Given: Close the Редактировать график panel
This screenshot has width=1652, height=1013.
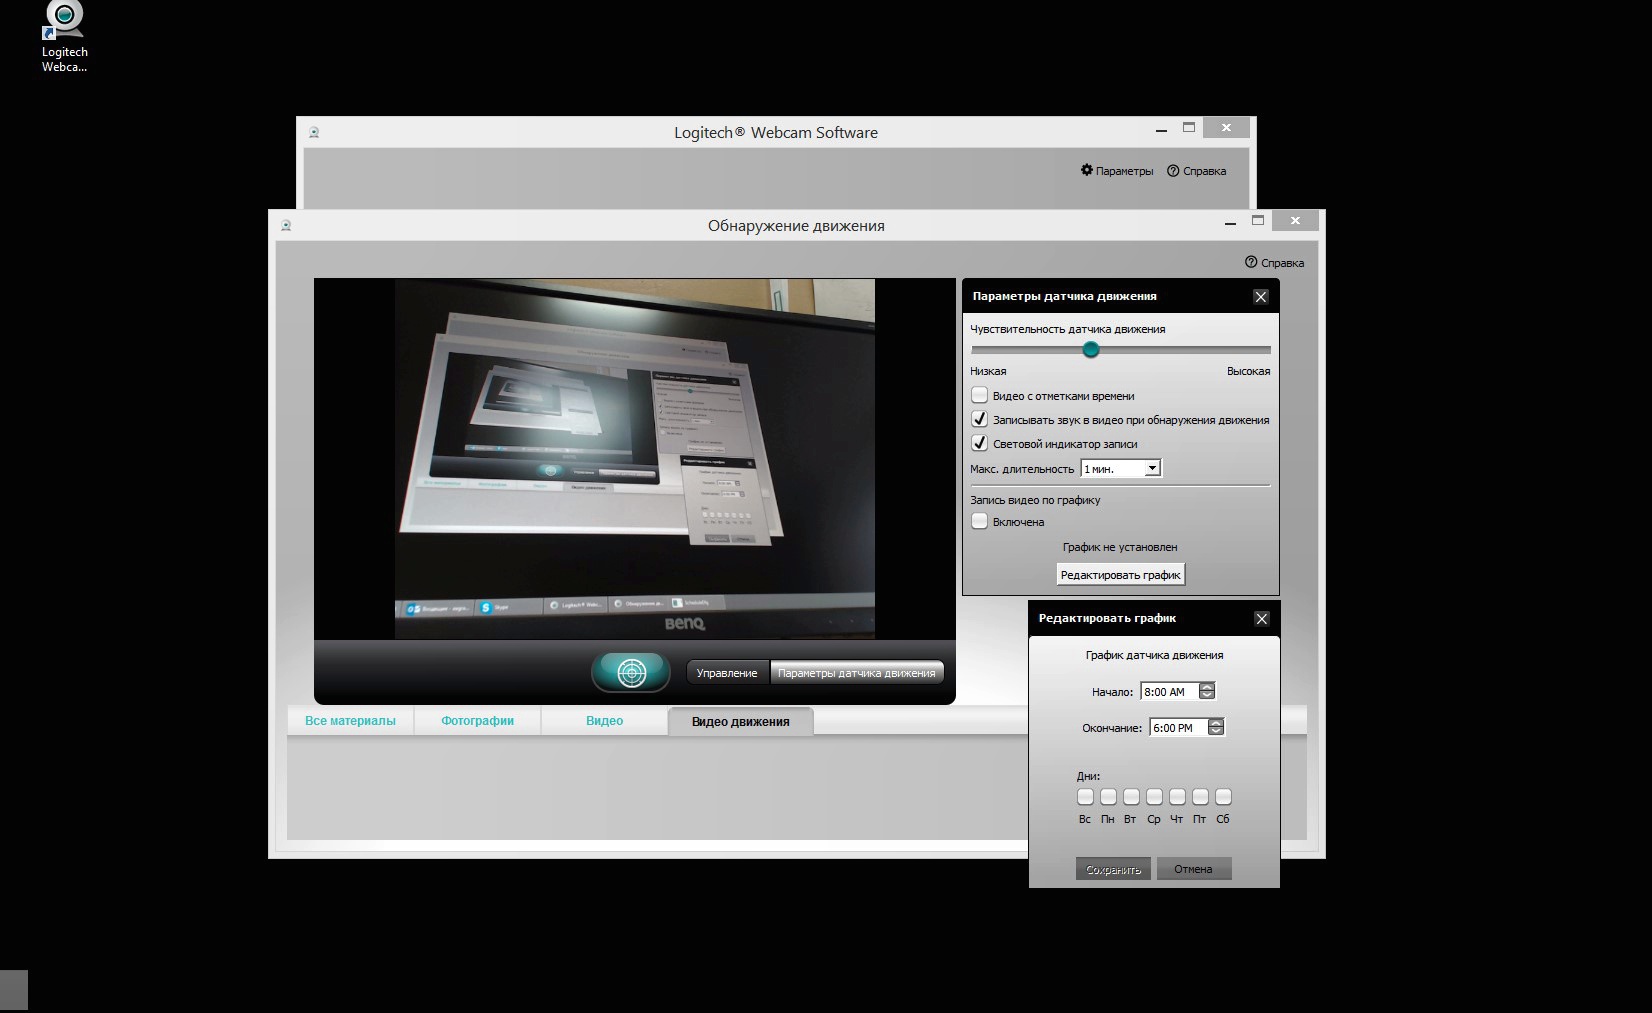Looking at the screenshot, I should (x=1261, y=619).
